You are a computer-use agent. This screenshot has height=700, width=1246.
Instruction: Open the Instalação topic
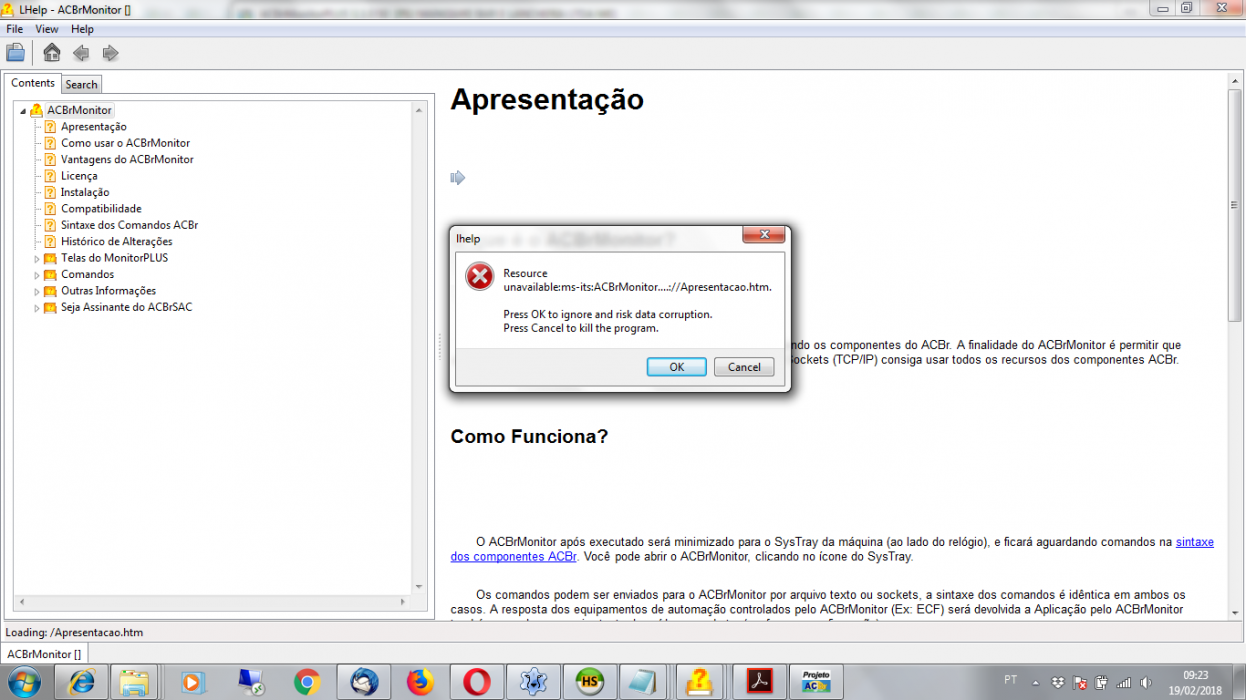[85, 192]
